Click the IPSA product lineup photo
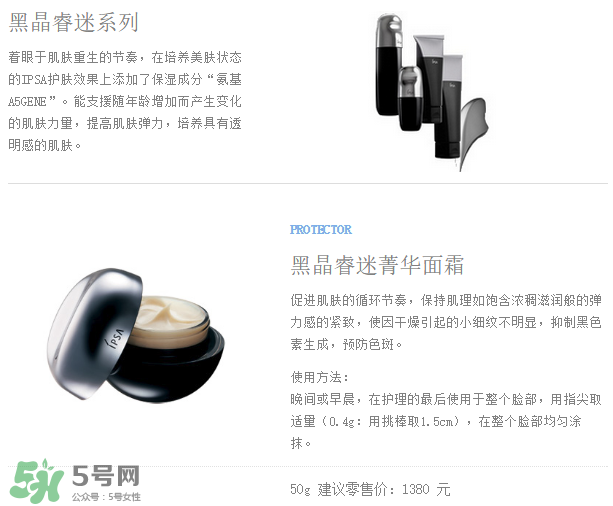This screenshot has width=613, height=506. click(x=432, y=92)
